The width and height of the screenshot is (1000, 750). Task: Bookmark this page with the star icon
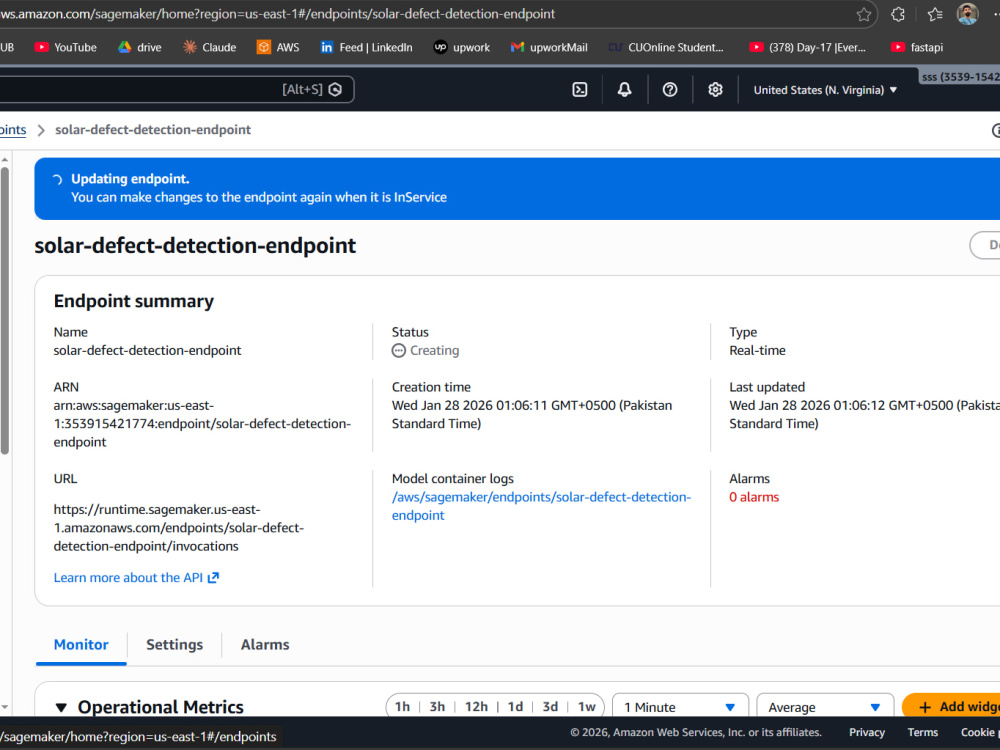point(864,14)
